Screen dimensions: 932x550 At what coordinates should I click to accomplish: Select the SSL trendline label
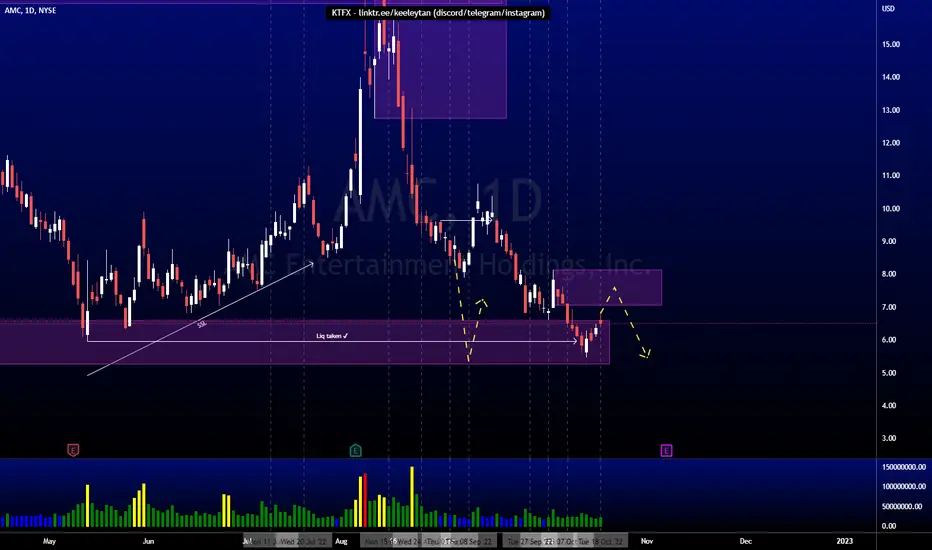click(x=201, y=324)
